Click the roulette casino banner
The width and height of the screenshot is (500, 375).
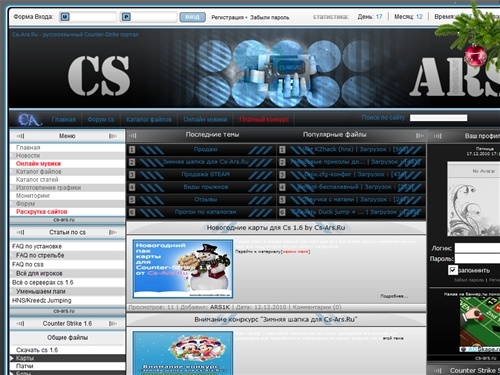pos(480,324)
